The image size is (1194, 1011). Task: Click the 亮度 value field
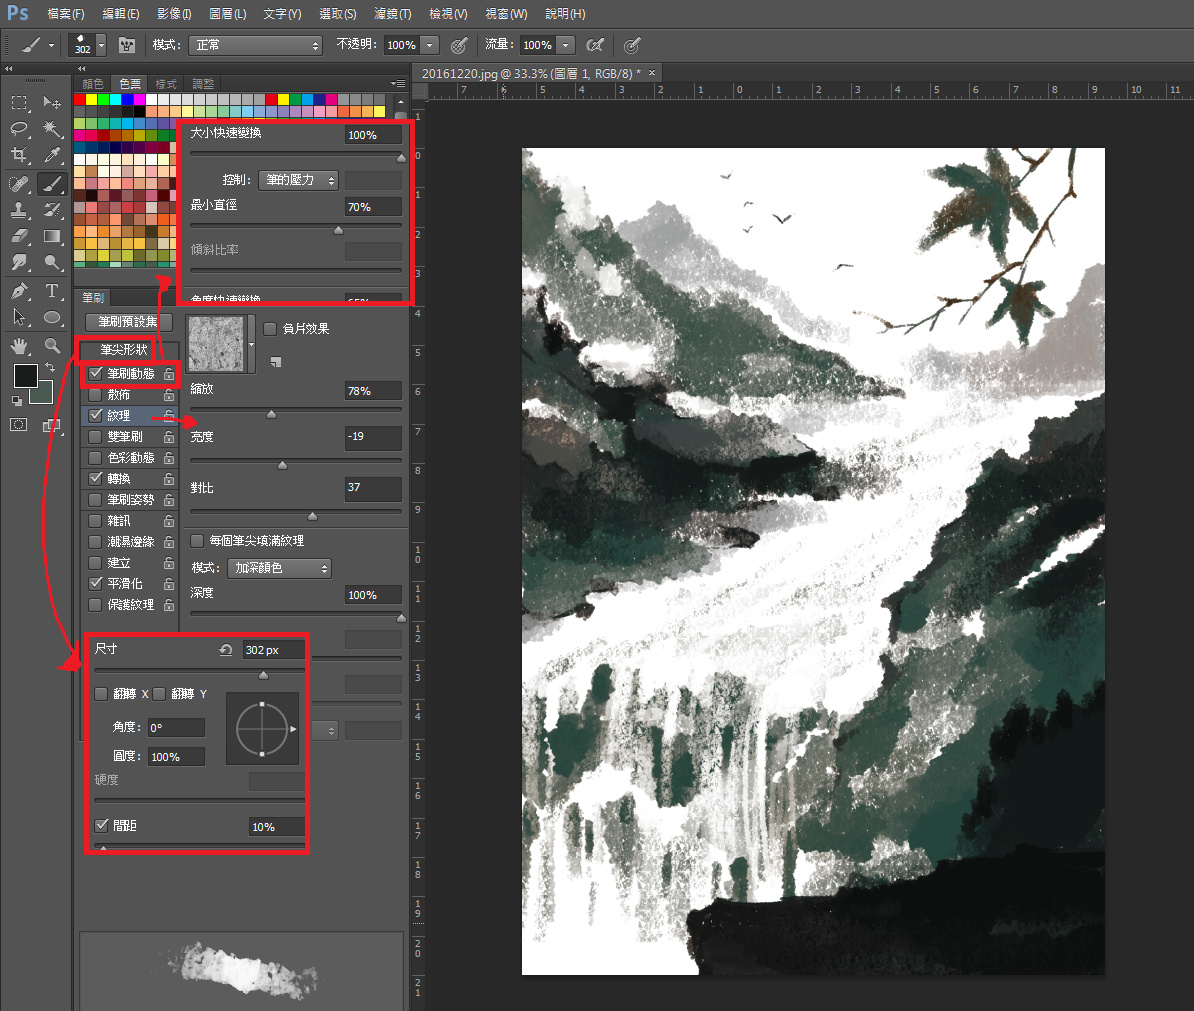(373, 437)
